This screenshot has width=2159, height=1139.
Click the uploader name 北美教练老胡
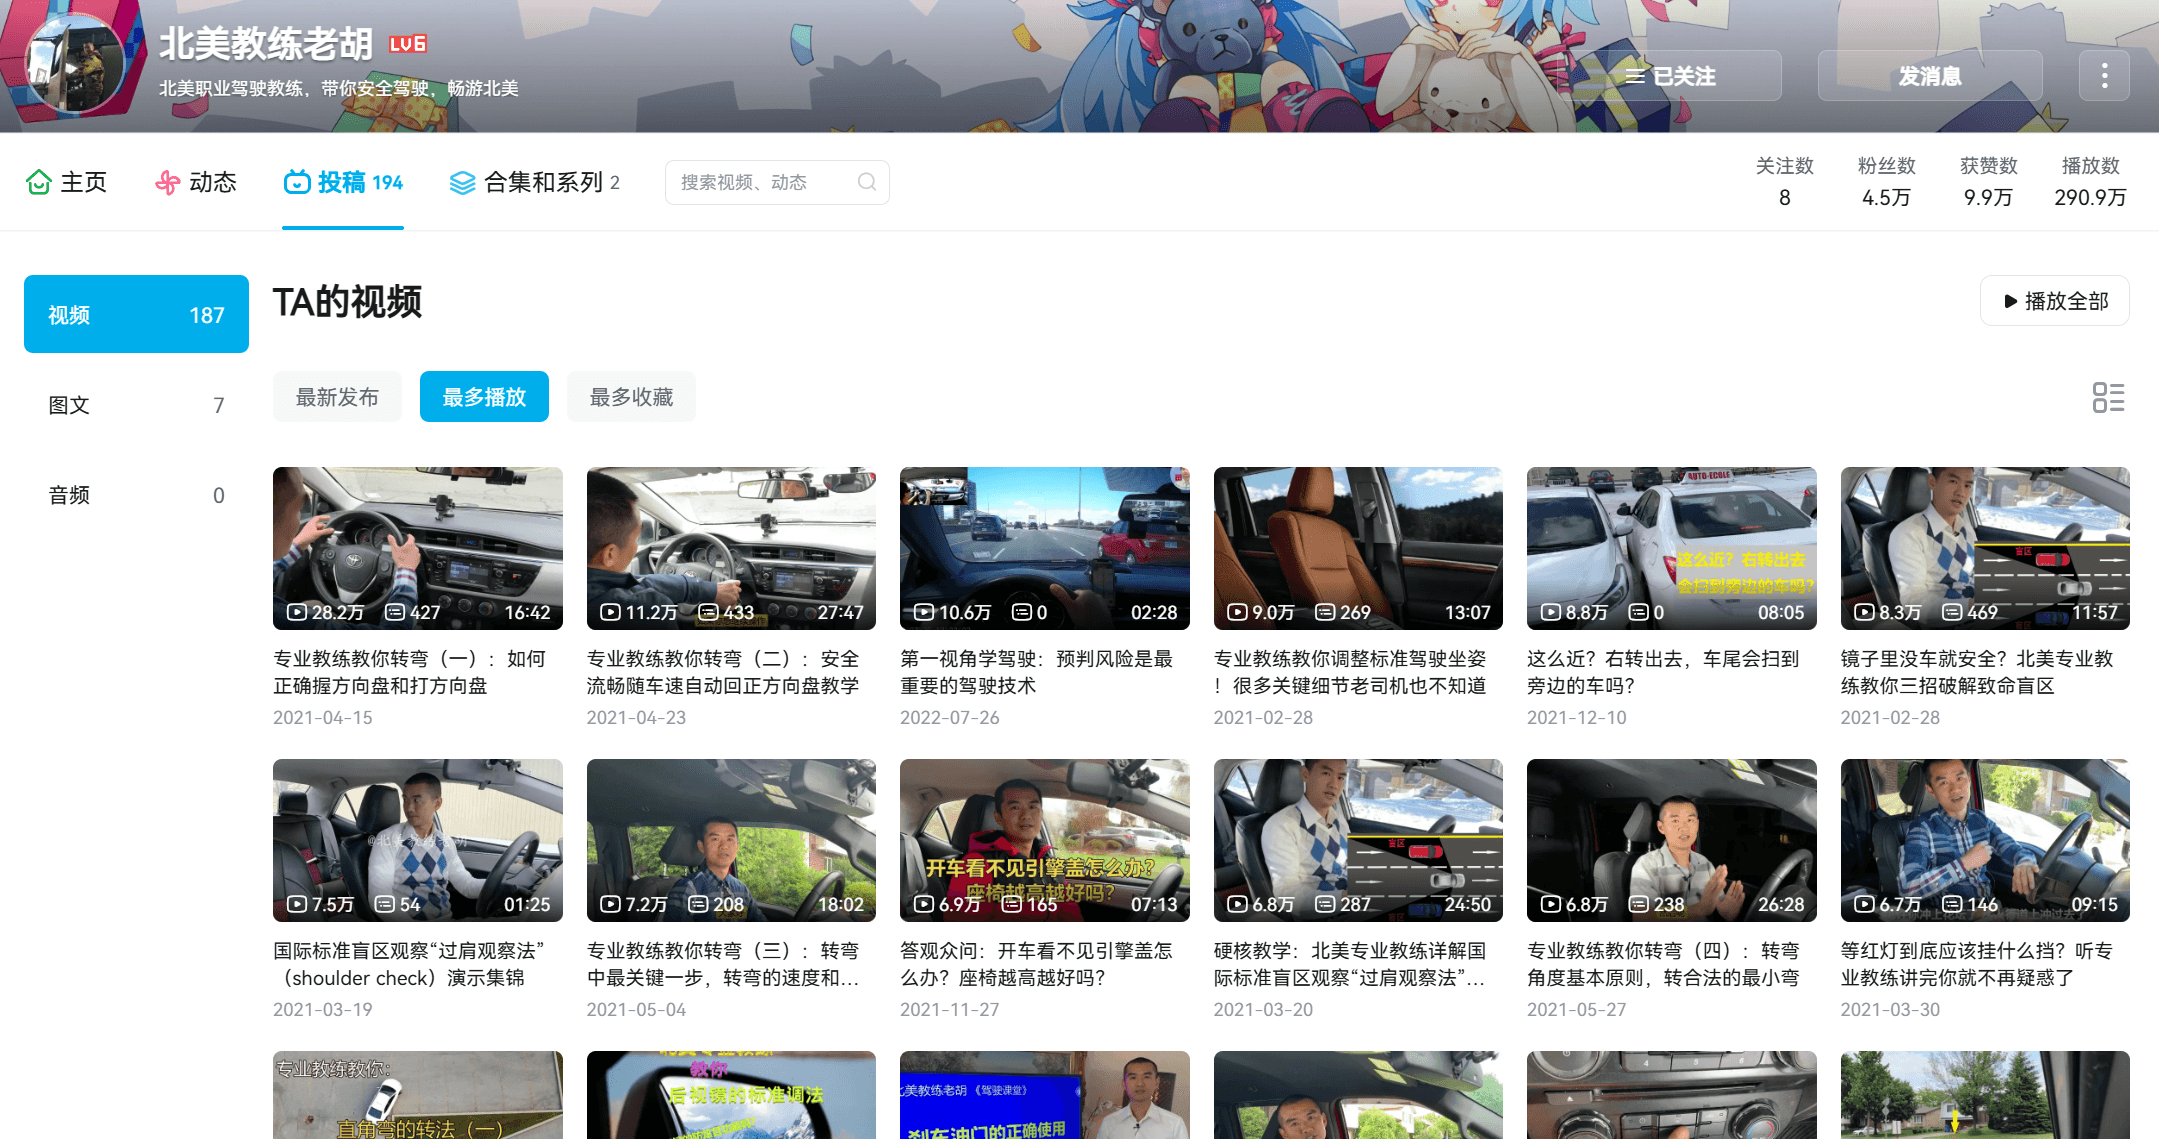266,44
